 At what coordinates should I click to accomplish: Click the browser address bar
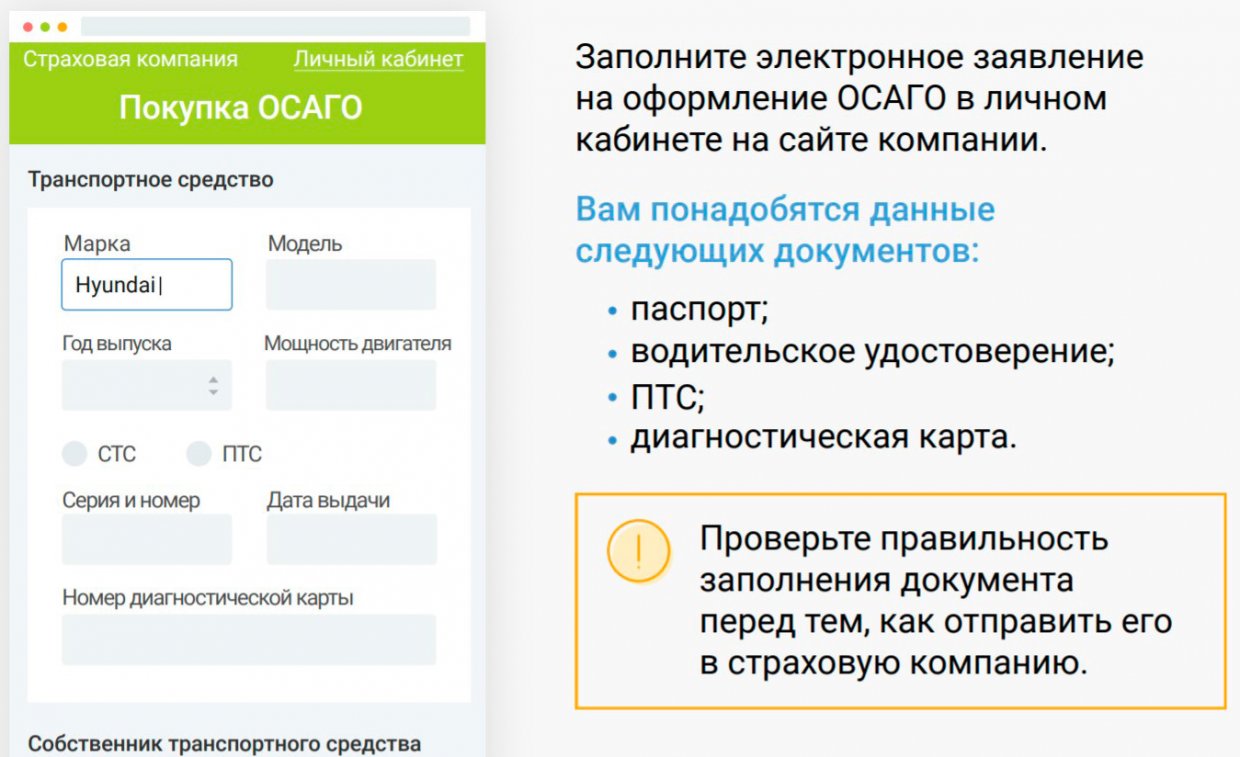(275, 27)
